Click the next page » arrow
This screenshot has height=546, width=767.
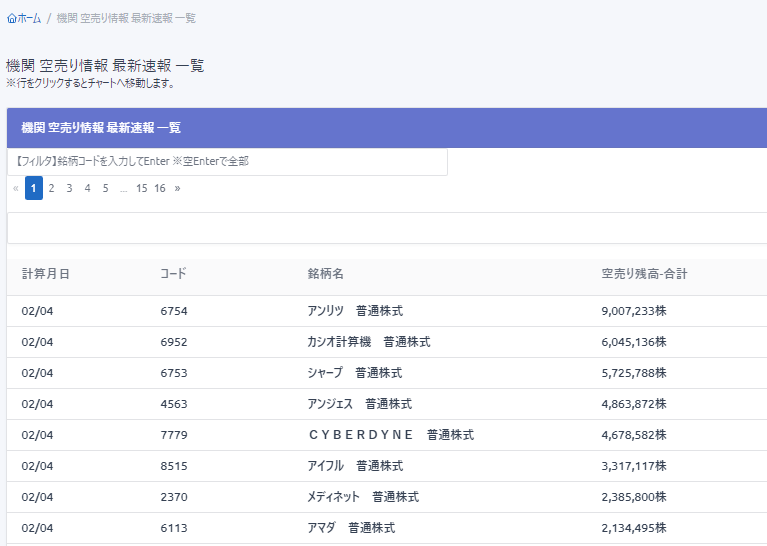point(177,188)
